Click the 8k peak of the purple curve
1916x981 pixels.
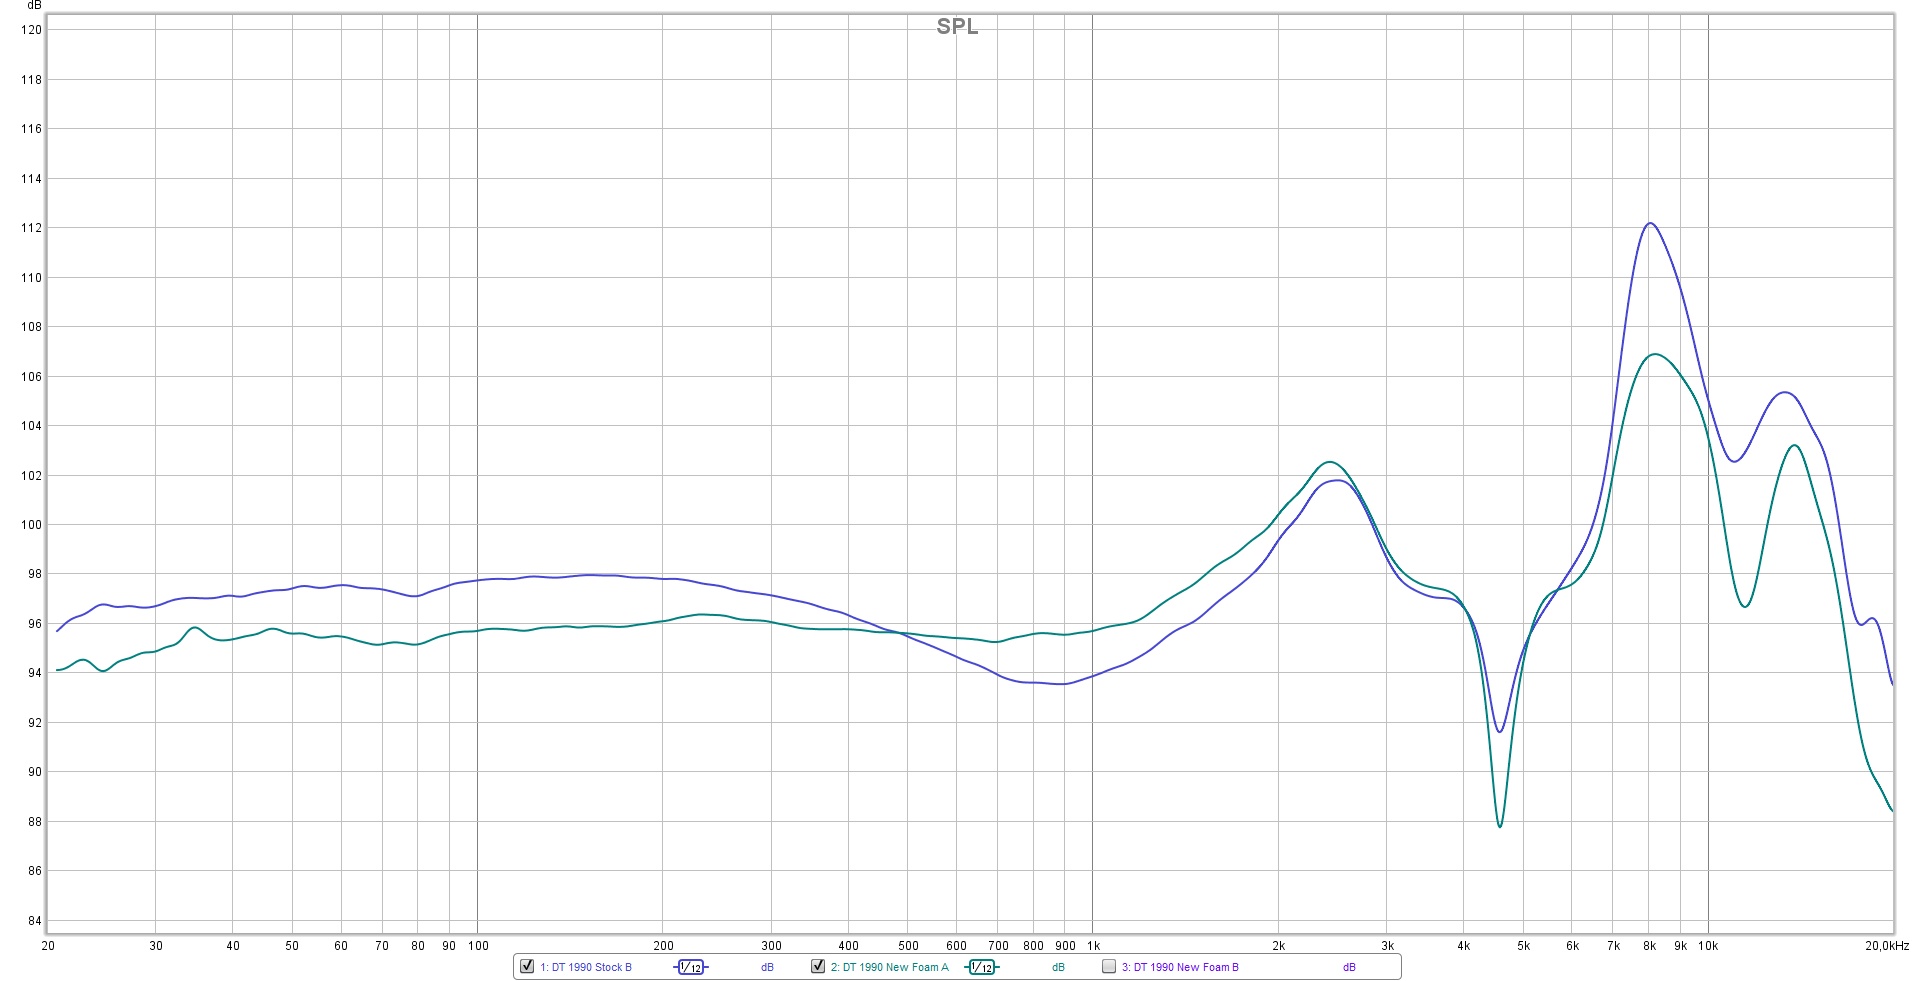click(x=1650, y=223)
